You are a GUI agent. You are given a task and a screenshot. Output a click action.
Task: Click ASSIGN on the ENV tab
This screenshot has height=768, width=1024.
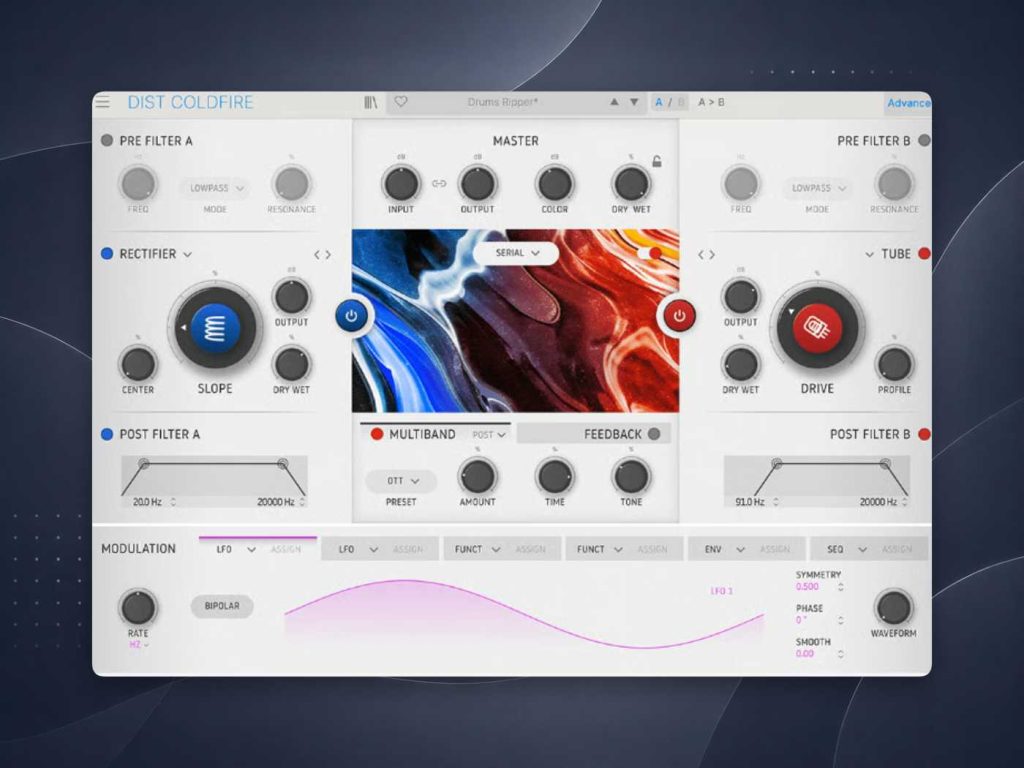[775, 550]
